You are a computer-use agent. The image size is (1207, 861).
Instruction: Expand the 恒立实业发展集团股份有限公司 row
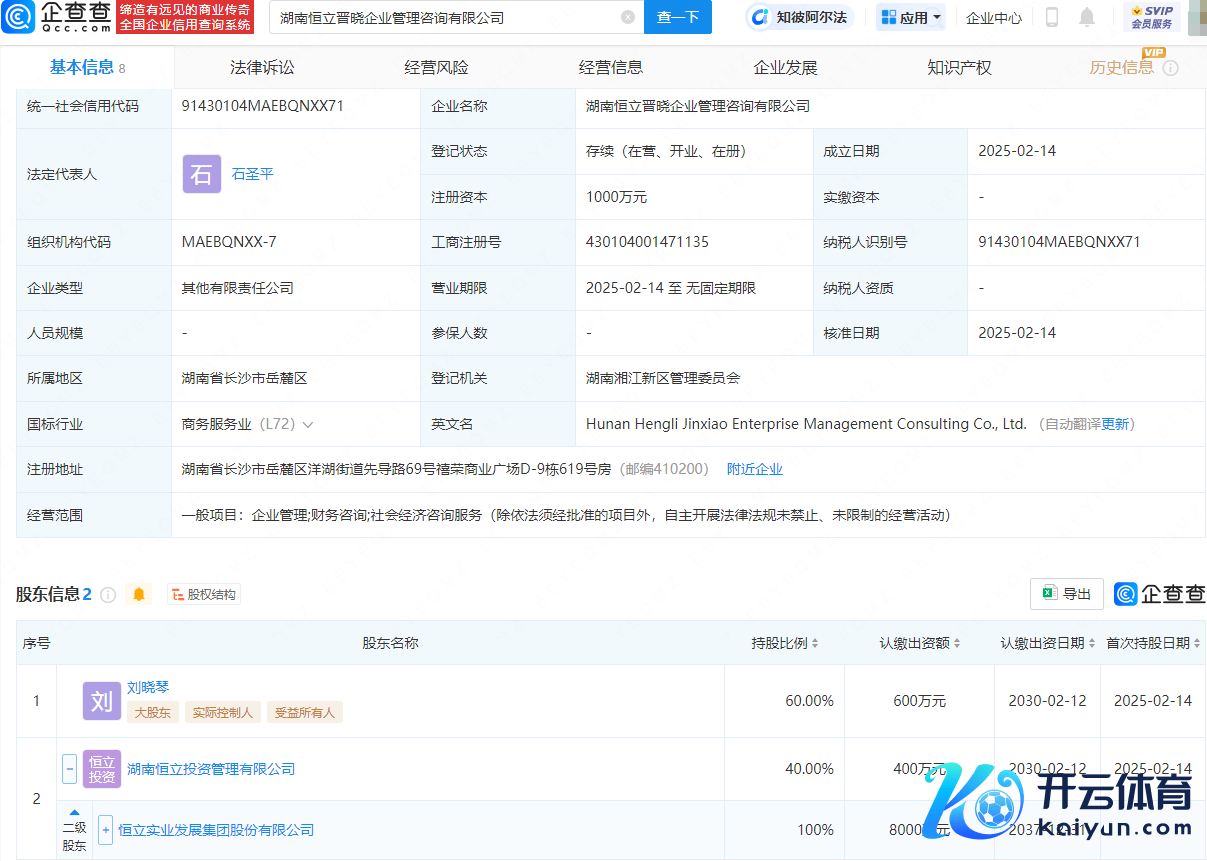[105, 830]
